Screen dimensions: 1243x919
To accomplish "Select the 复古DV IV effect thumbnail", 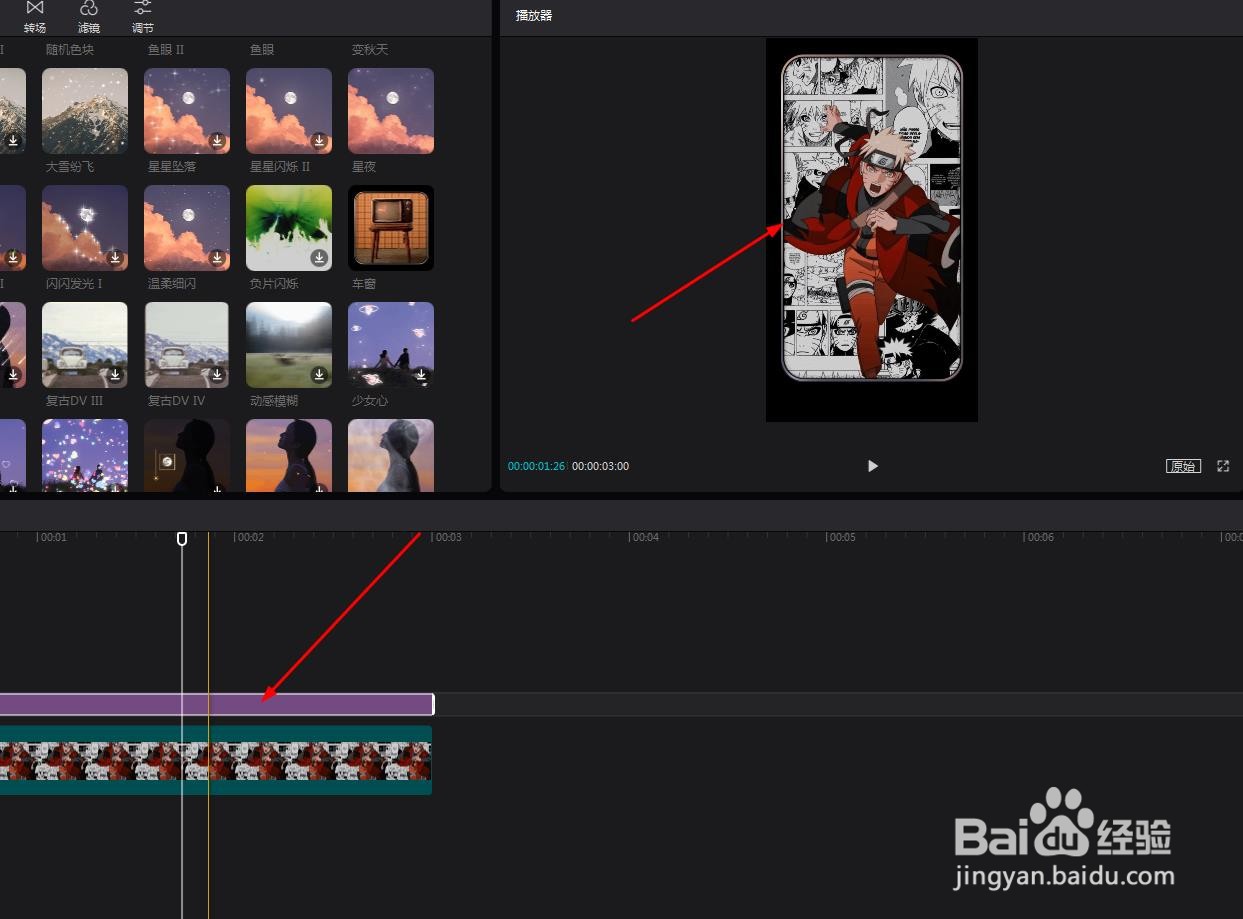I will tap(187, 345).
